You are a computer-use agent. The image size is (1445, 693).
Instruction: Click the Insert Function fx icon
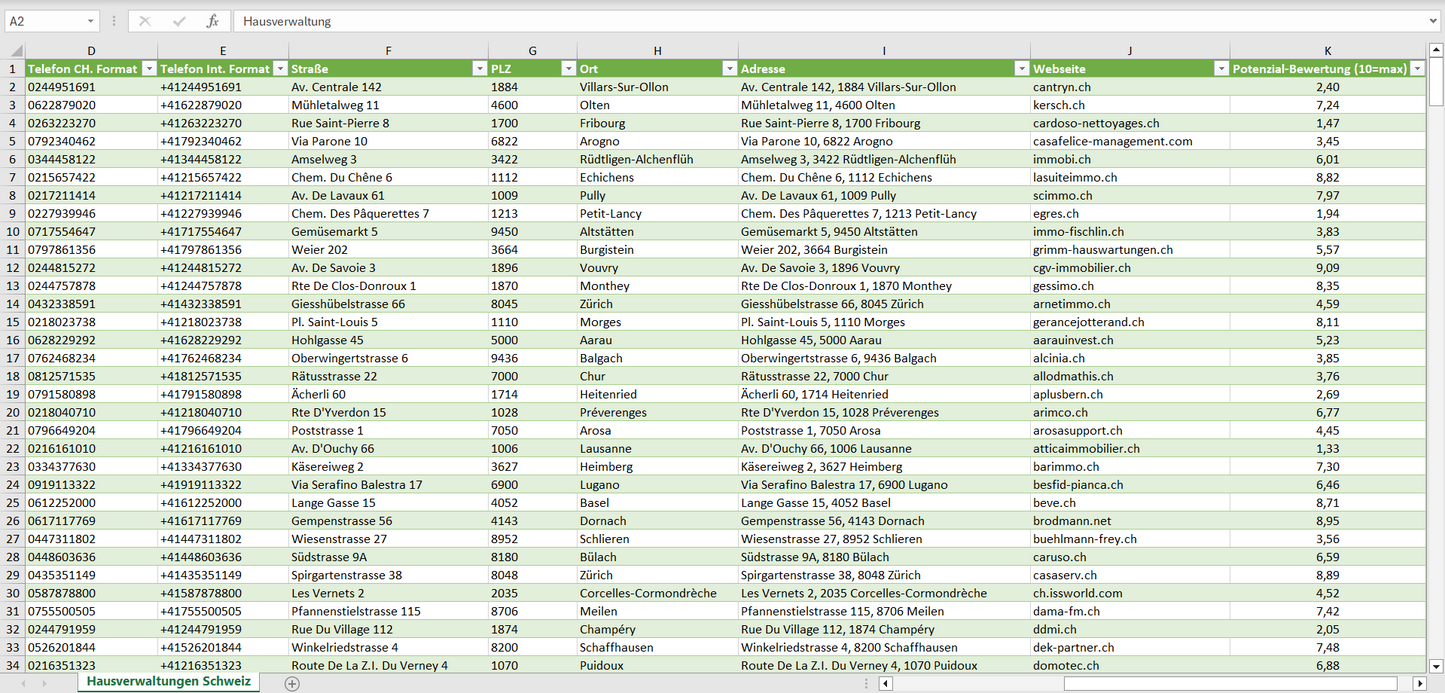point(212,21)
